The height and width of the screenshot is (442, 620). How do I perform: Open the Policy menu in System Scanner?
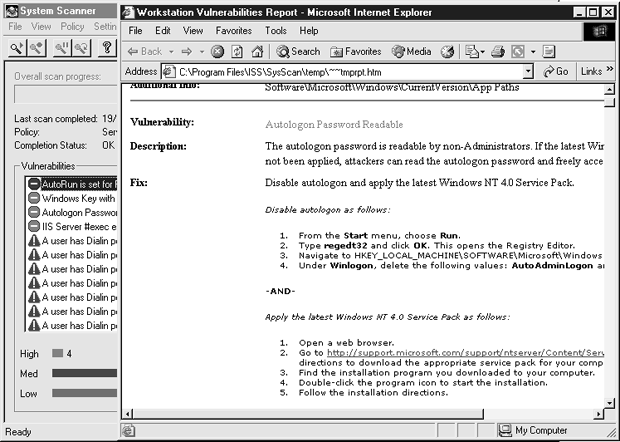click(71, 27)
